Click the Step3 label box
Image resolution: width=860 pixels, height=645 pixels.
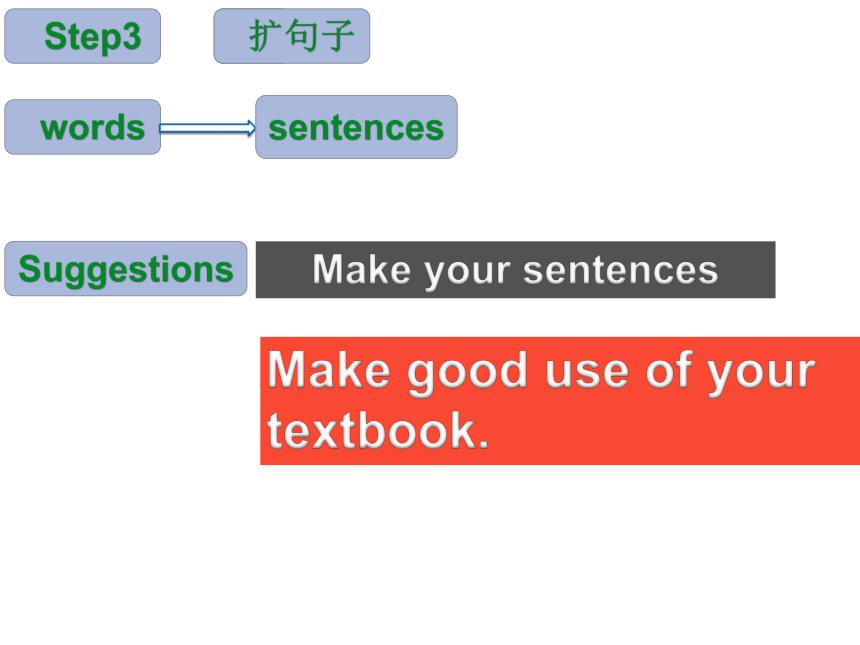tap(83, 36)
